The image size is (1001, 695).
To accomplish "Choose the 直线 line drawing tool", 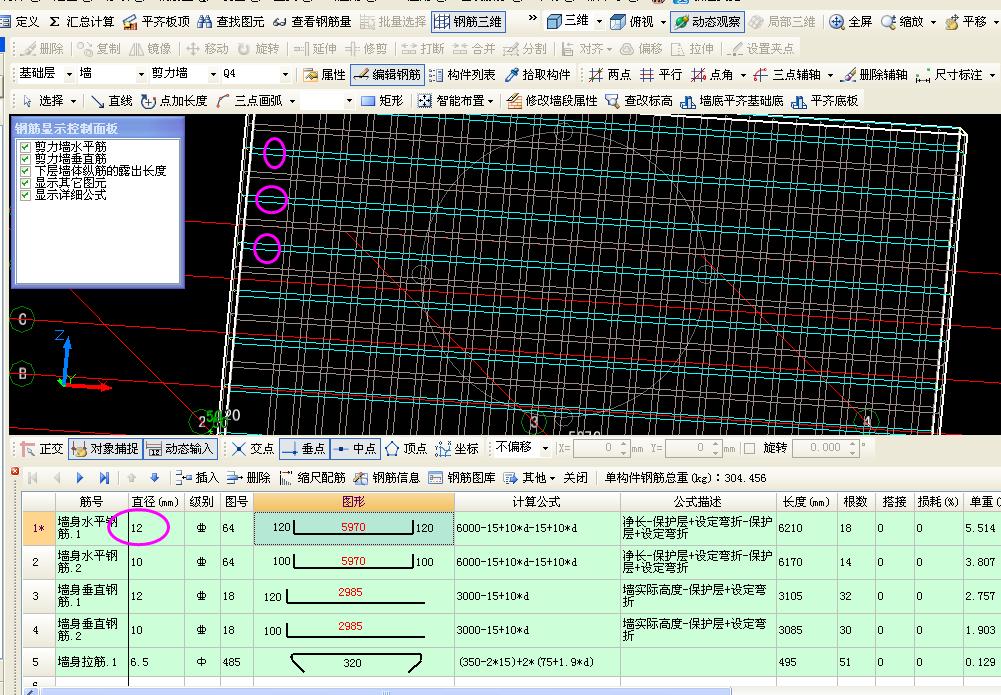I will click(112, 101).
